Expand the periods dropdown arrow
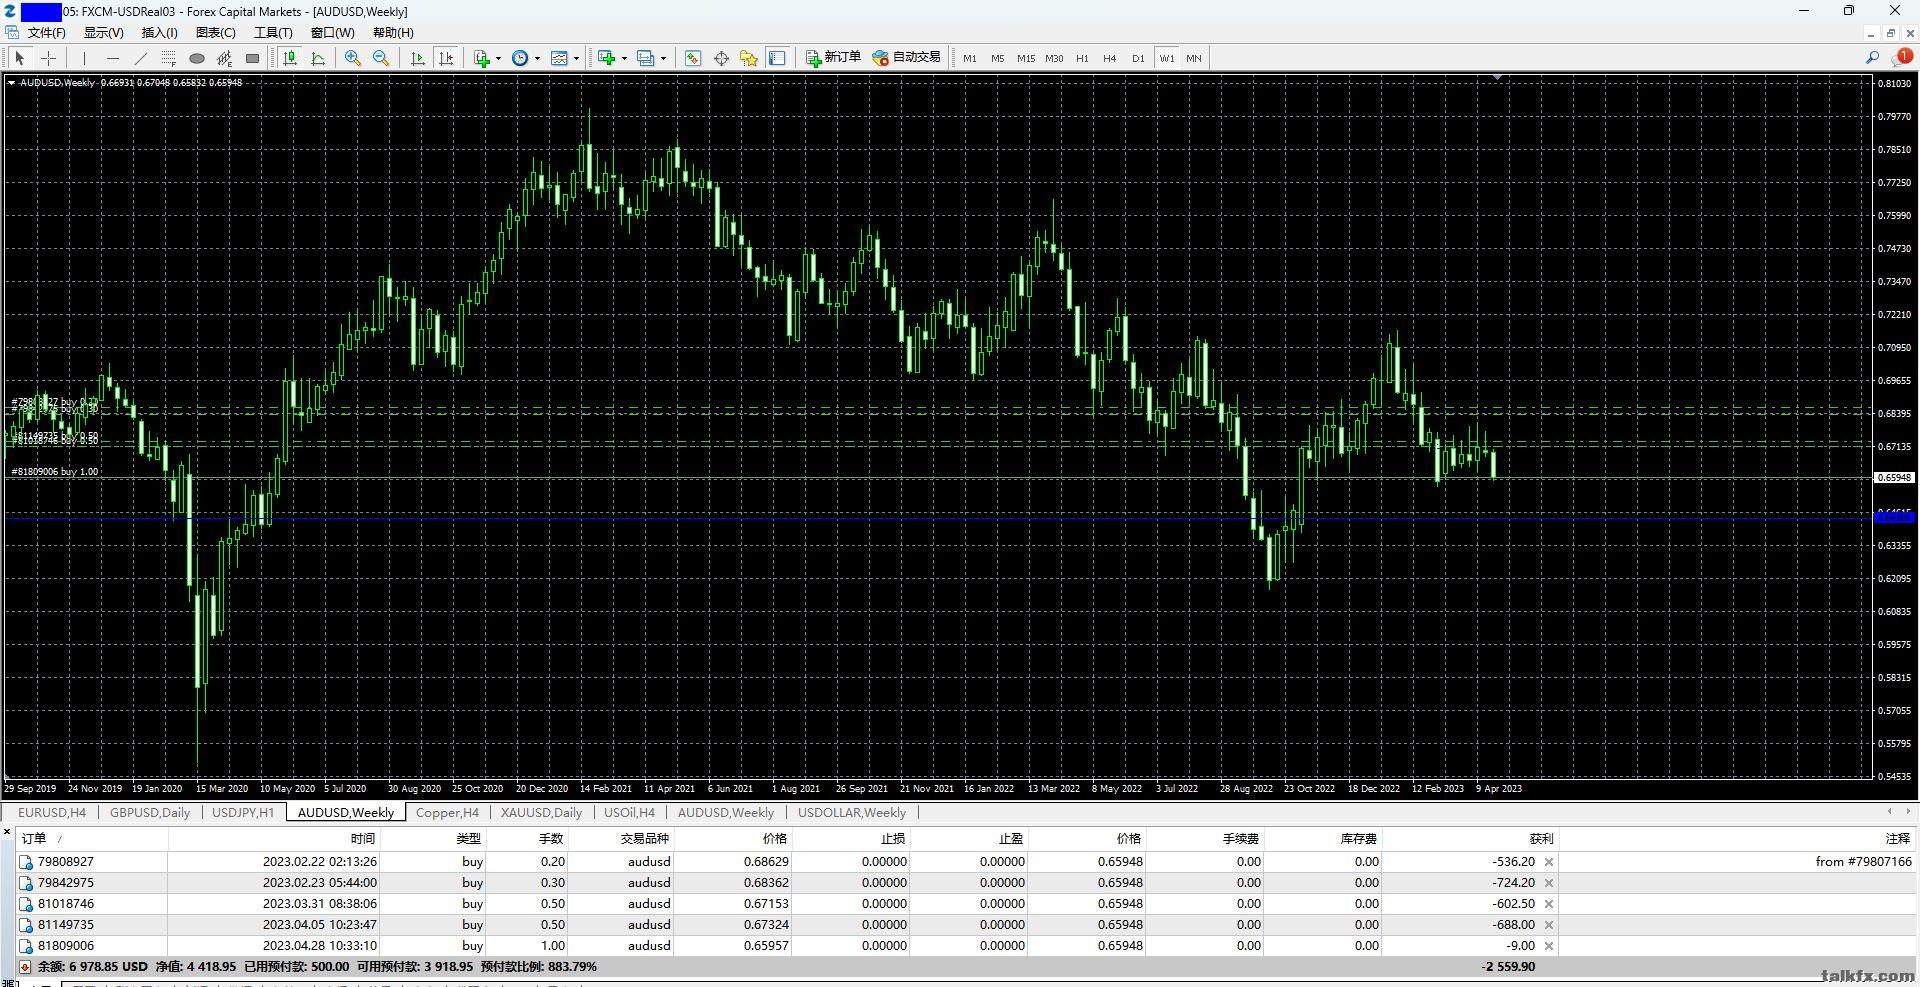Screen dimensions: 1920x987 (537, 58)
